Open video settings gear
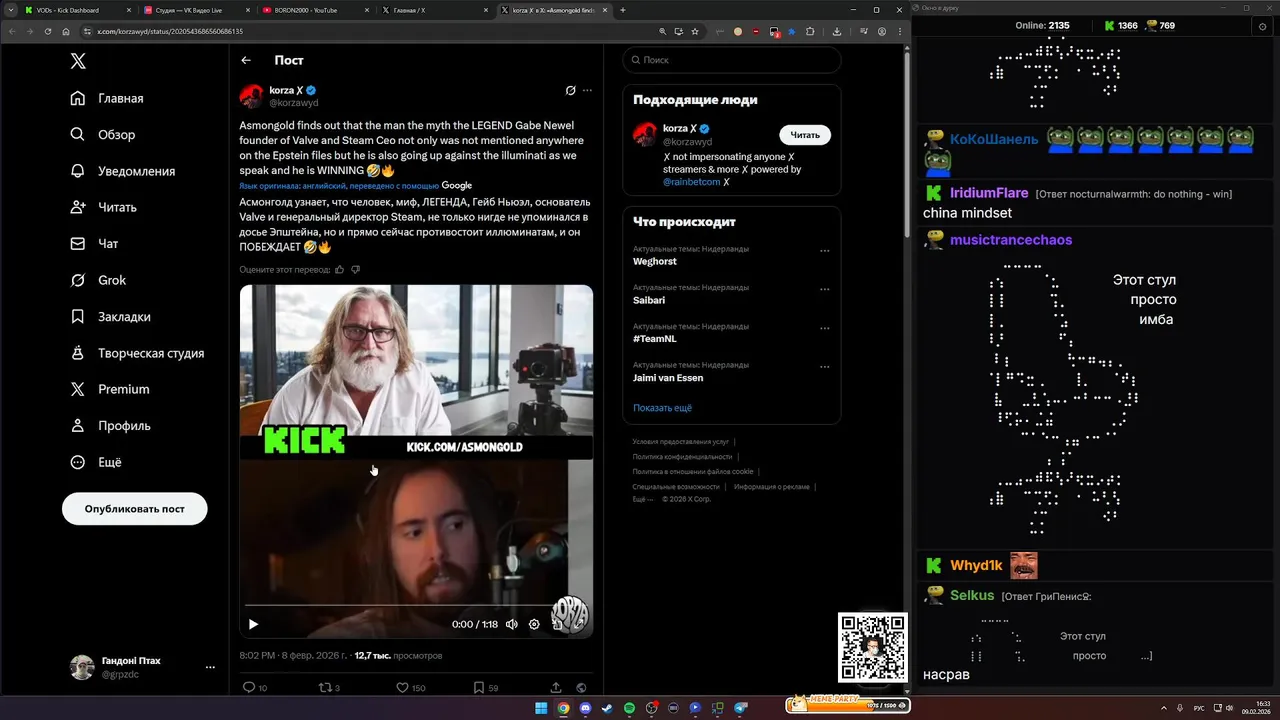The width and height of the screenshot is (1280, 720). [x=534, y=624]
